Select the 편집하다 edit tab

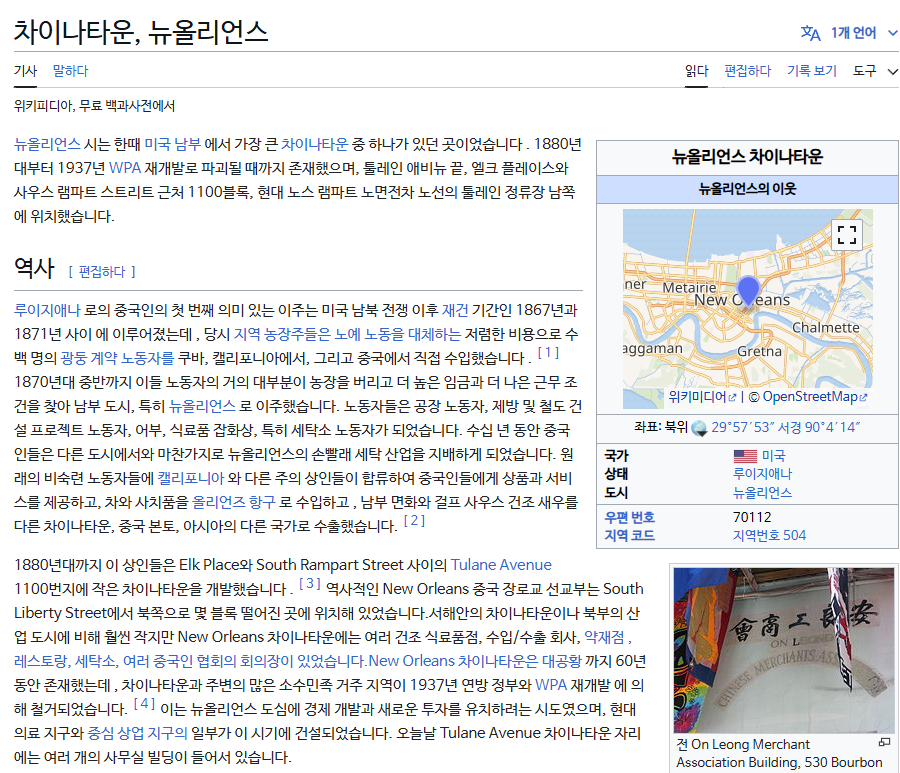click(x=747, y=71)
